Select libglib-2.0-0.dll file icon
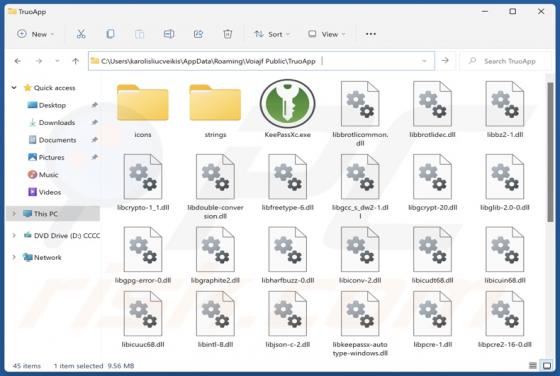Screen dimensions: 560x376 pyautogui.click(x=505, y=176)
